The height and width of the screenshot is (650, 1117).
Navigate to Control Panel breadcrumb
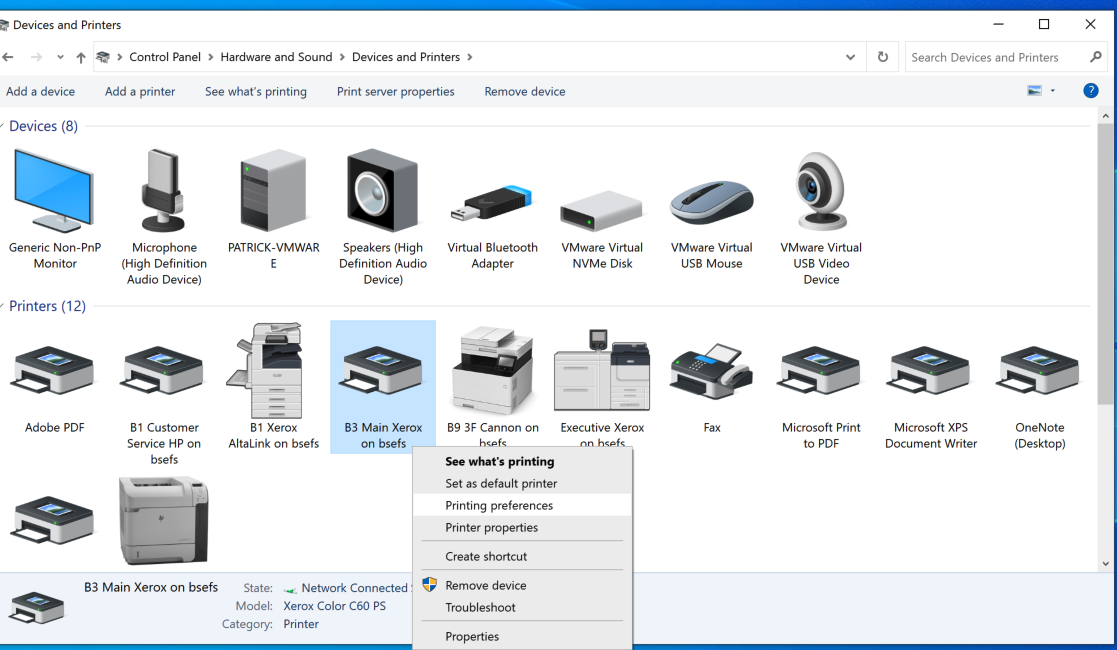click(165, 57)
